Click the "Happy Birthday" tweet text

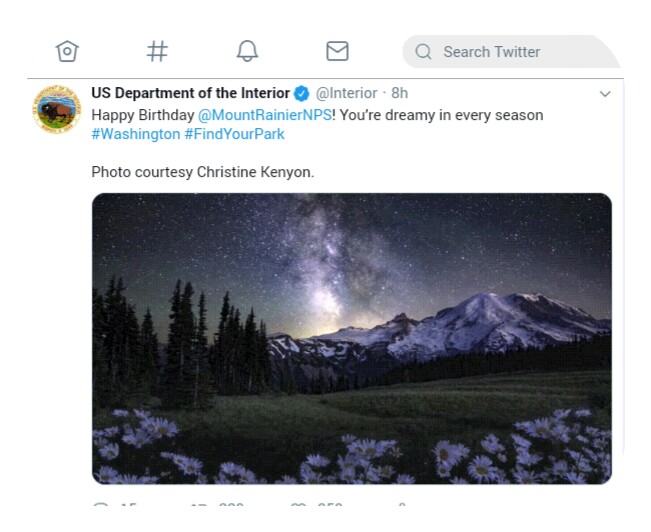point(142,115)
